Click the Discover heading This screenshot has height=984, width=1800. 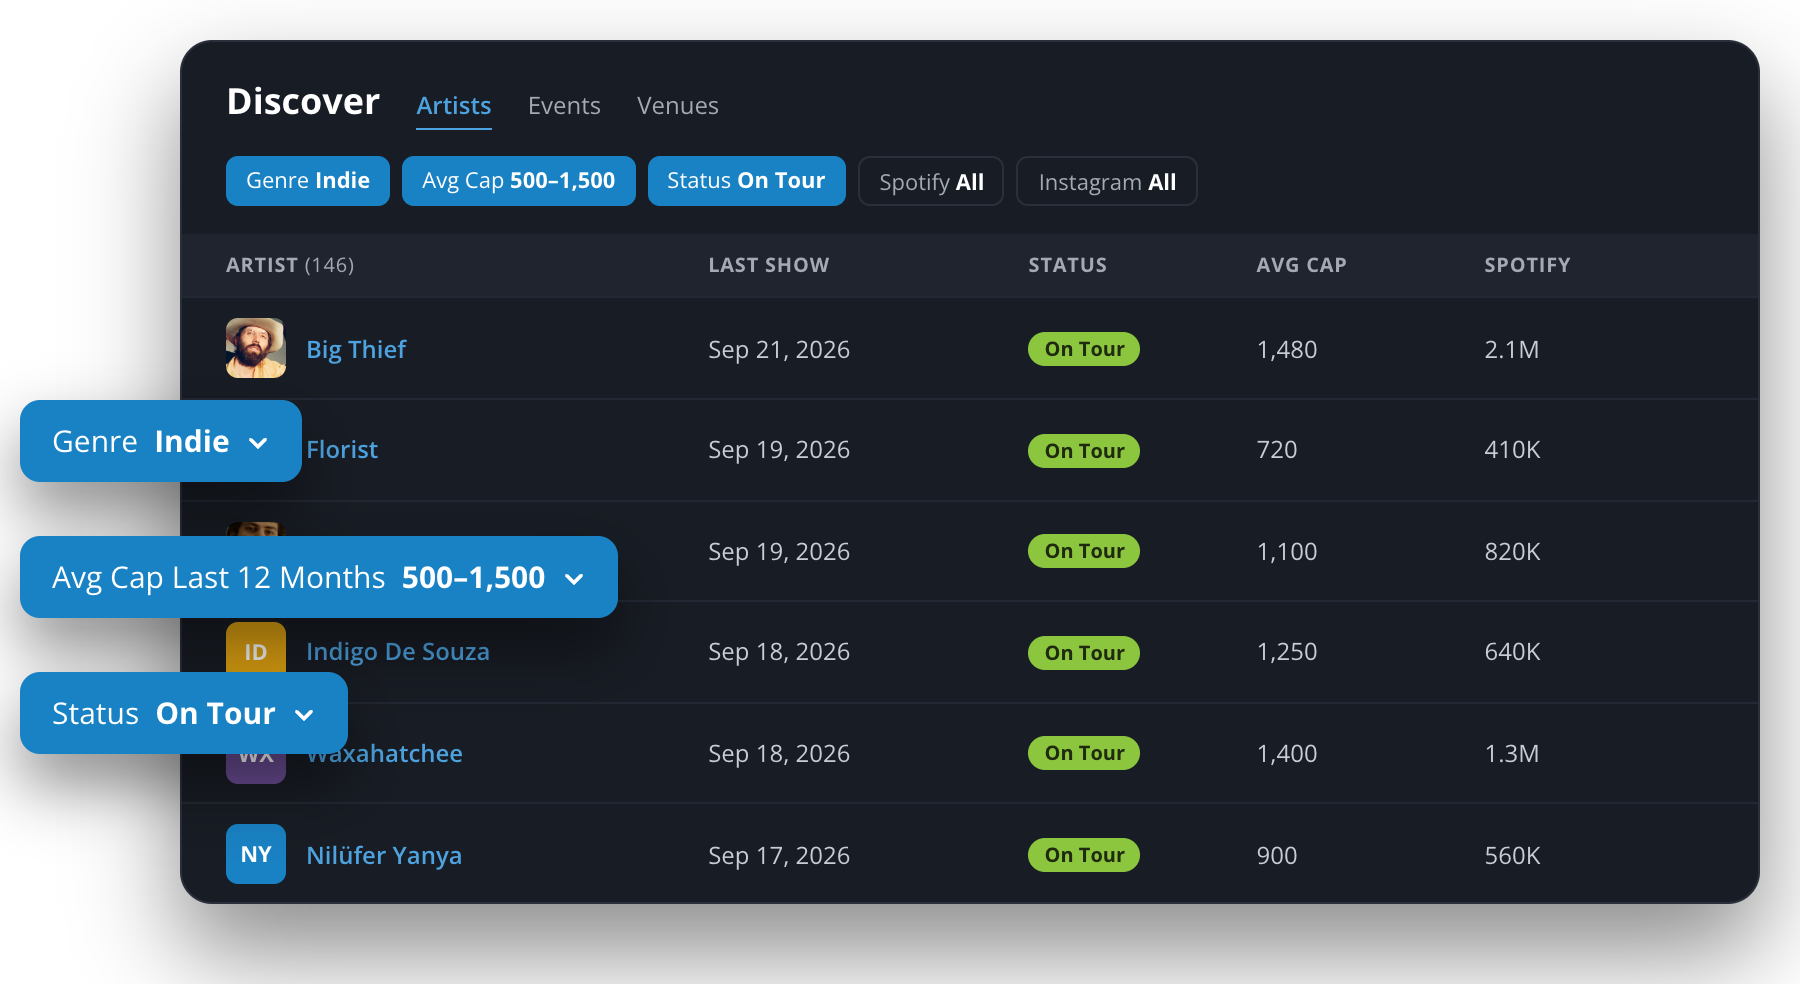[303, 102]
